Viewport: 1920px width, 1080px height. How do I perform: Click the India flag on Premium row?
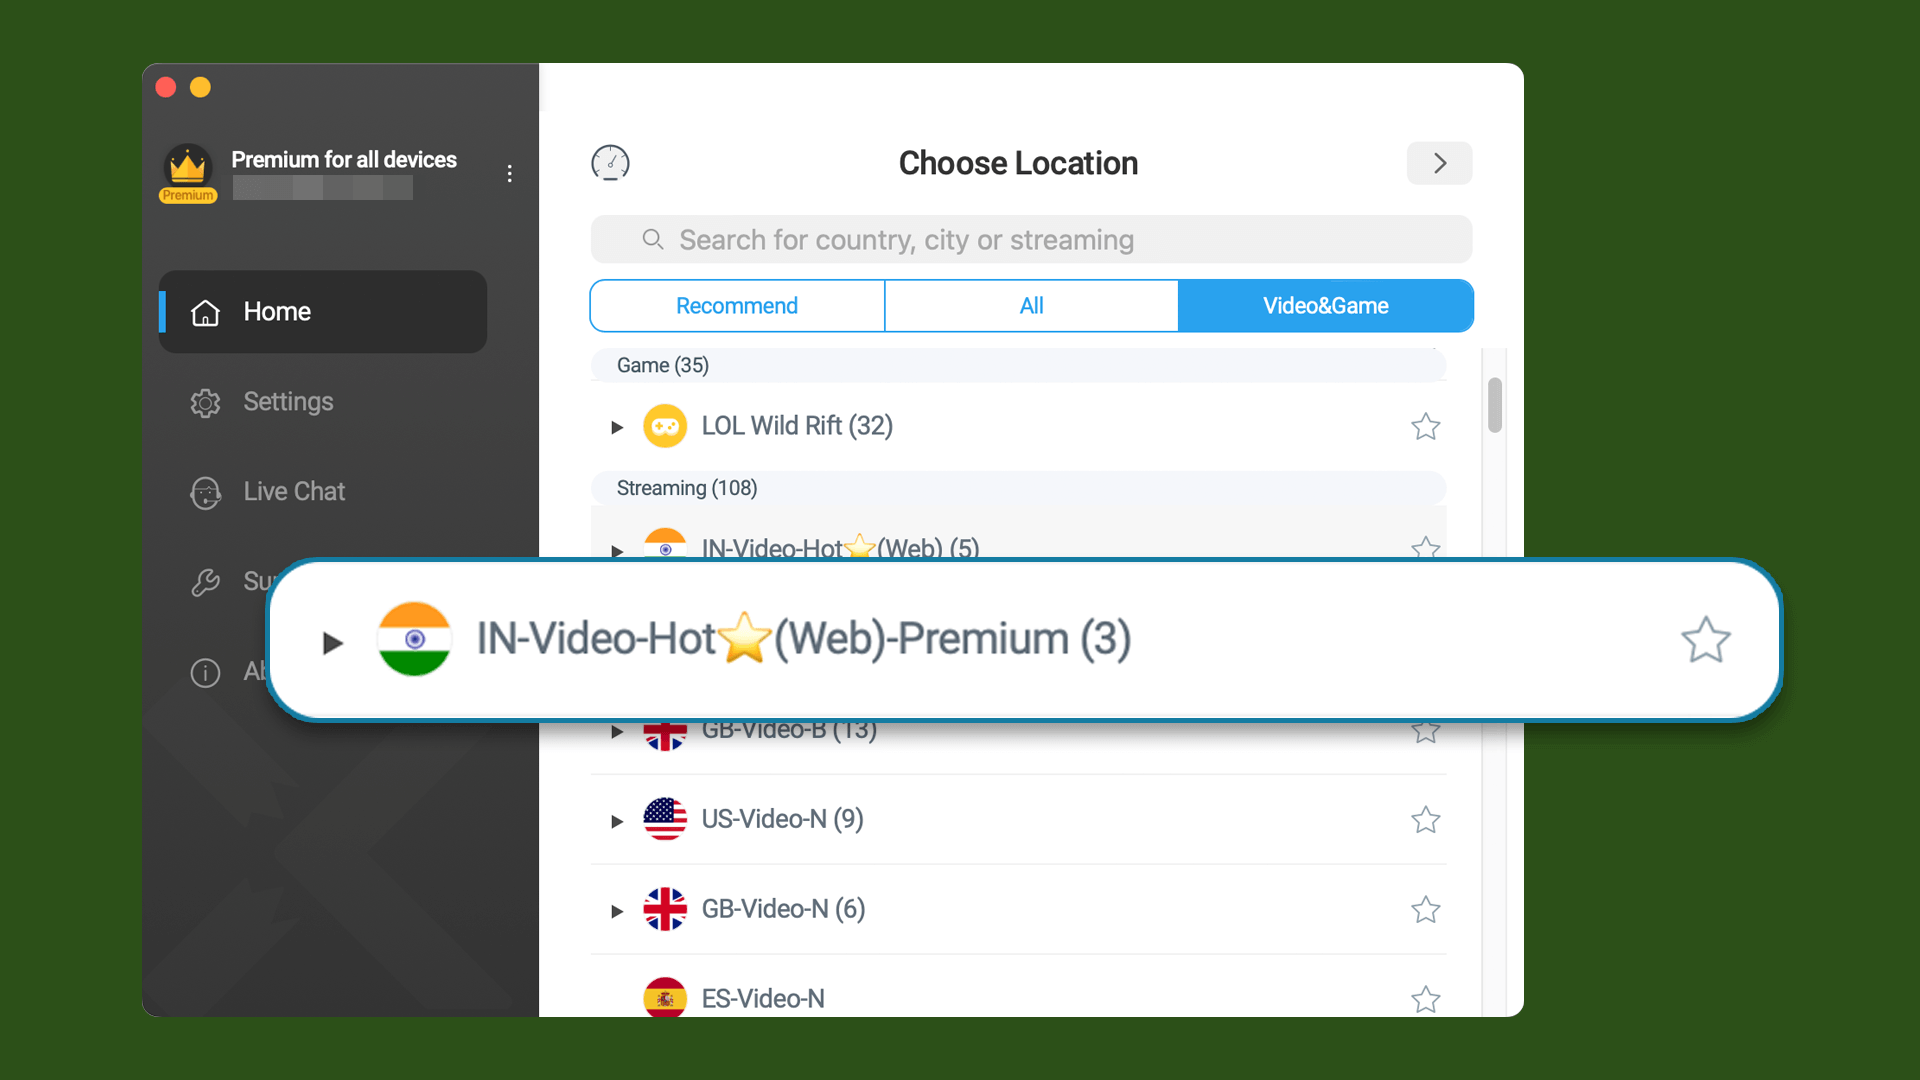coord(414,639)
